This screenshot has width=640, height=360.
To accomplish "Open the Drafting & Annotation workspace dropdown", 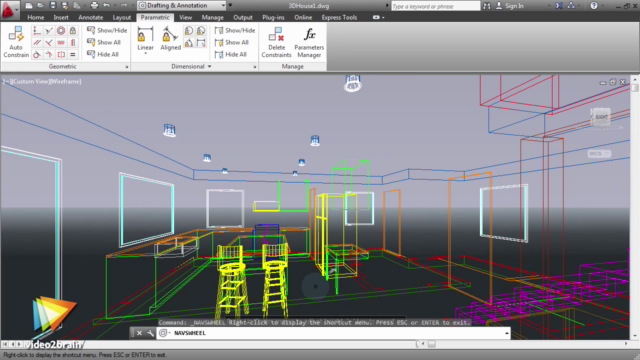I will click(x=182, y=6).
